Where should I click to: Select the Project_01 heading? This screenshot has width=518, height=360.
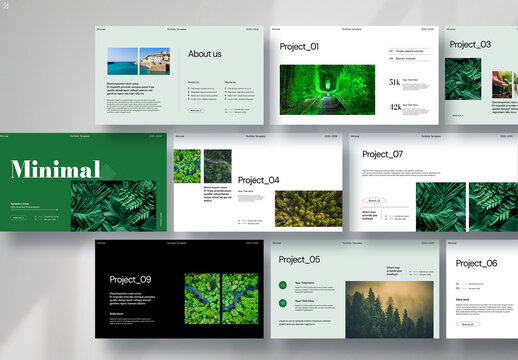[x=299, y=47]
